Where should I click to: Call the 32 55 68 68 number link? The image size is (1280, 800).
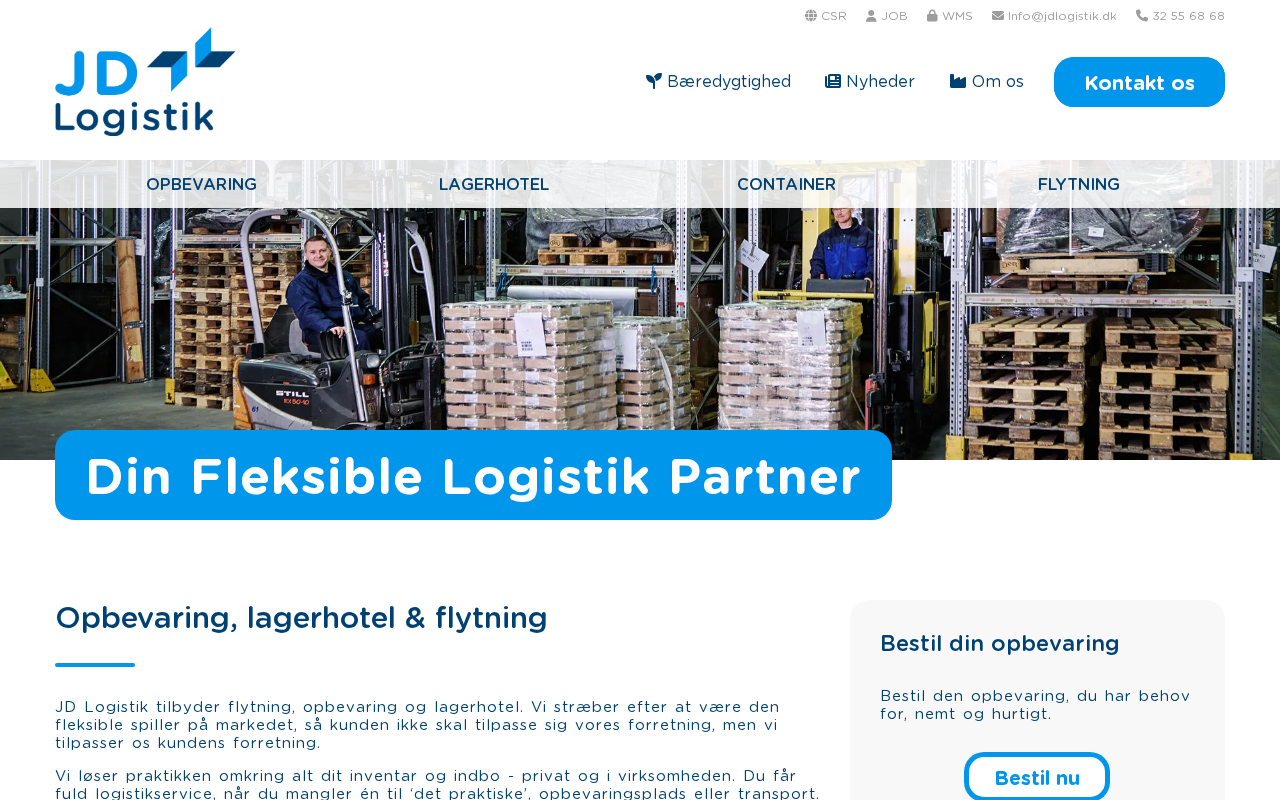point(1188,16)
